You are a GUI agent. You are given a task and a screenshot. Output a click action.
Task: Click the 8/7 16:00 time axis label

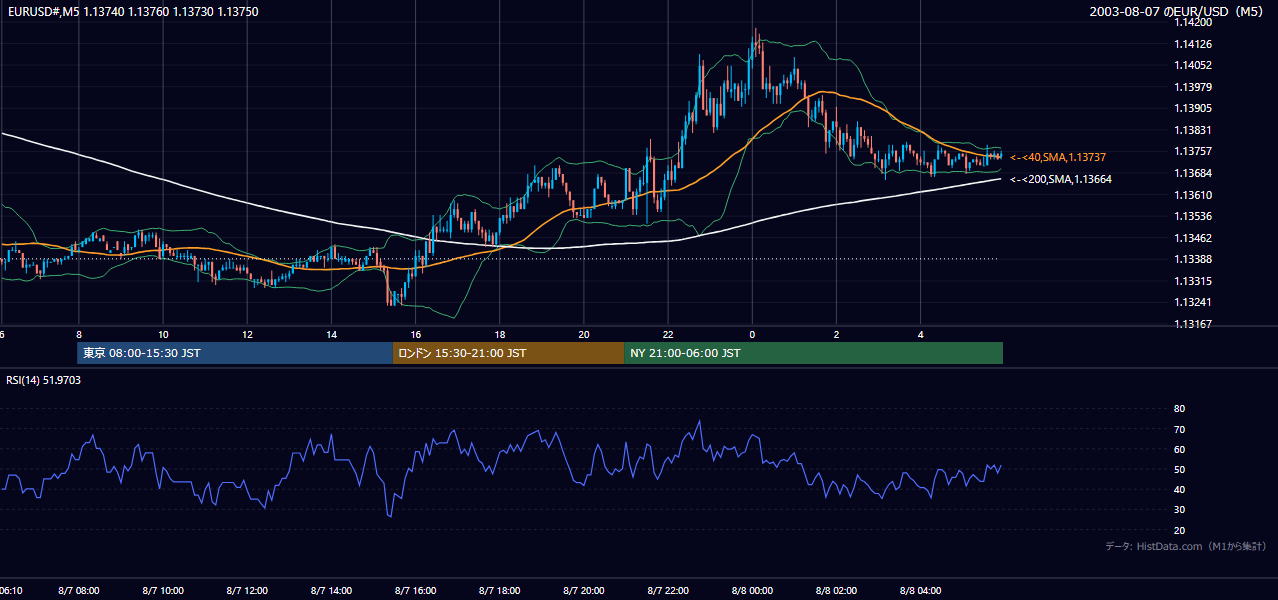(x=415, y=591)
